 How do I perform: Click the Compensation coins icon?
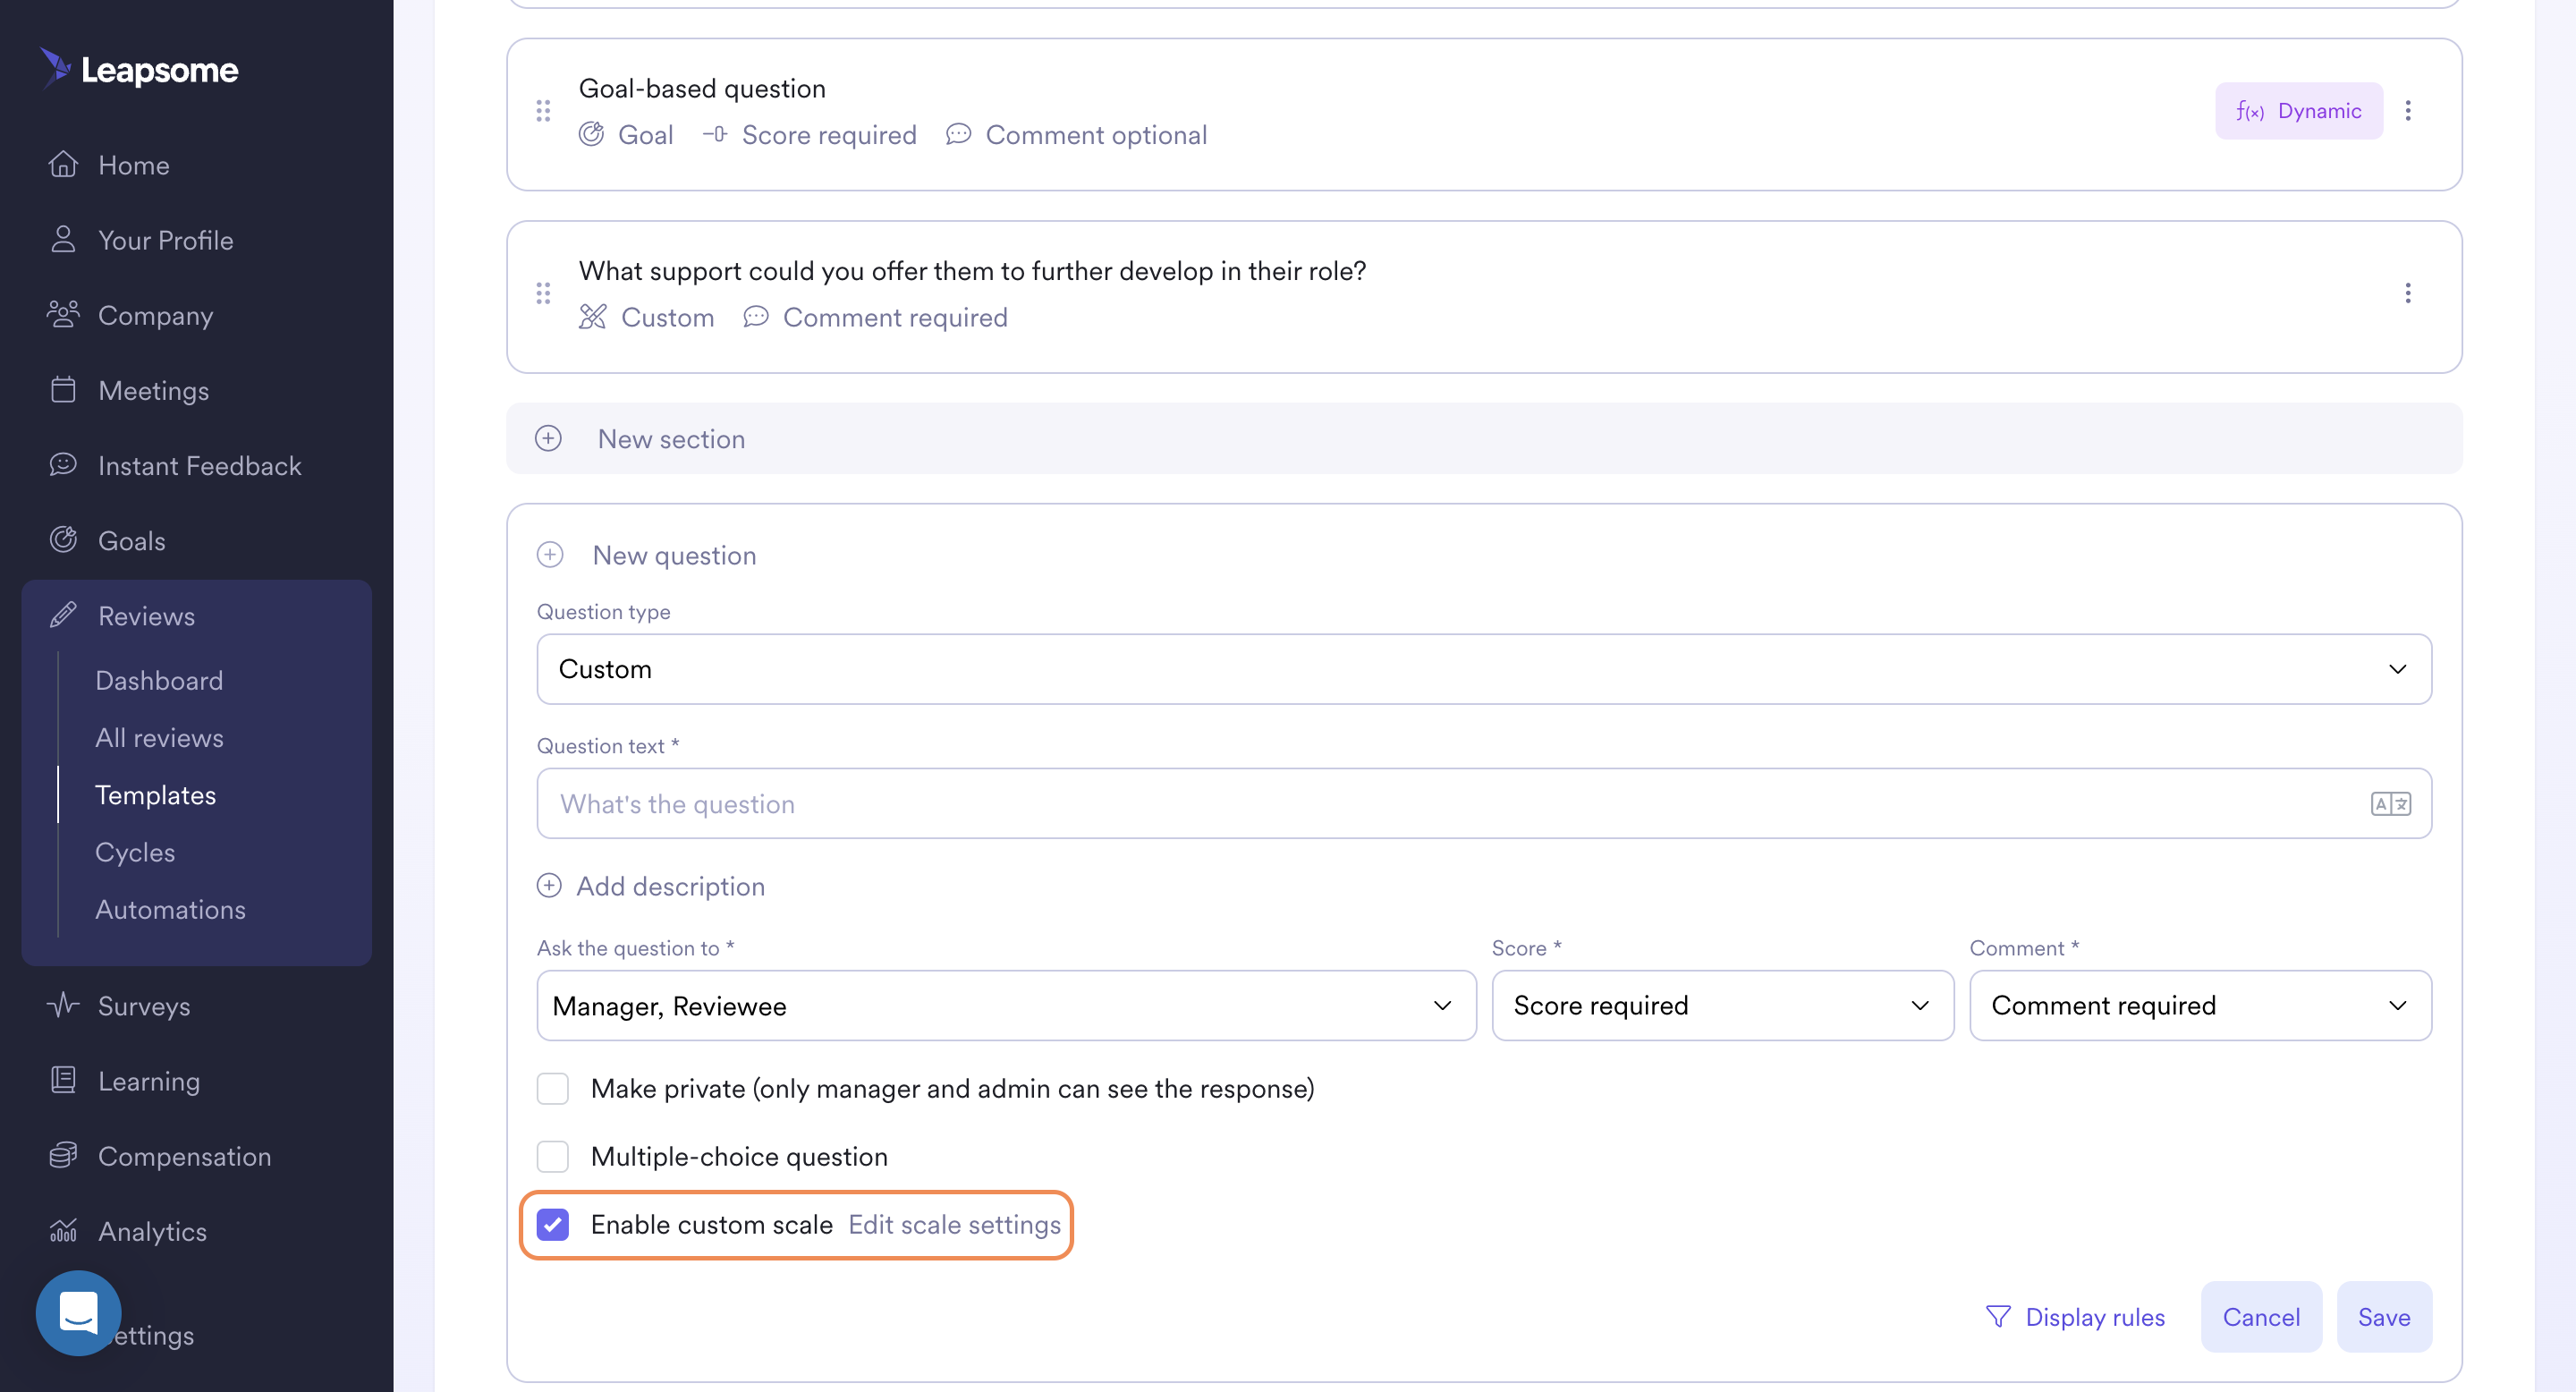(63, 1155)
